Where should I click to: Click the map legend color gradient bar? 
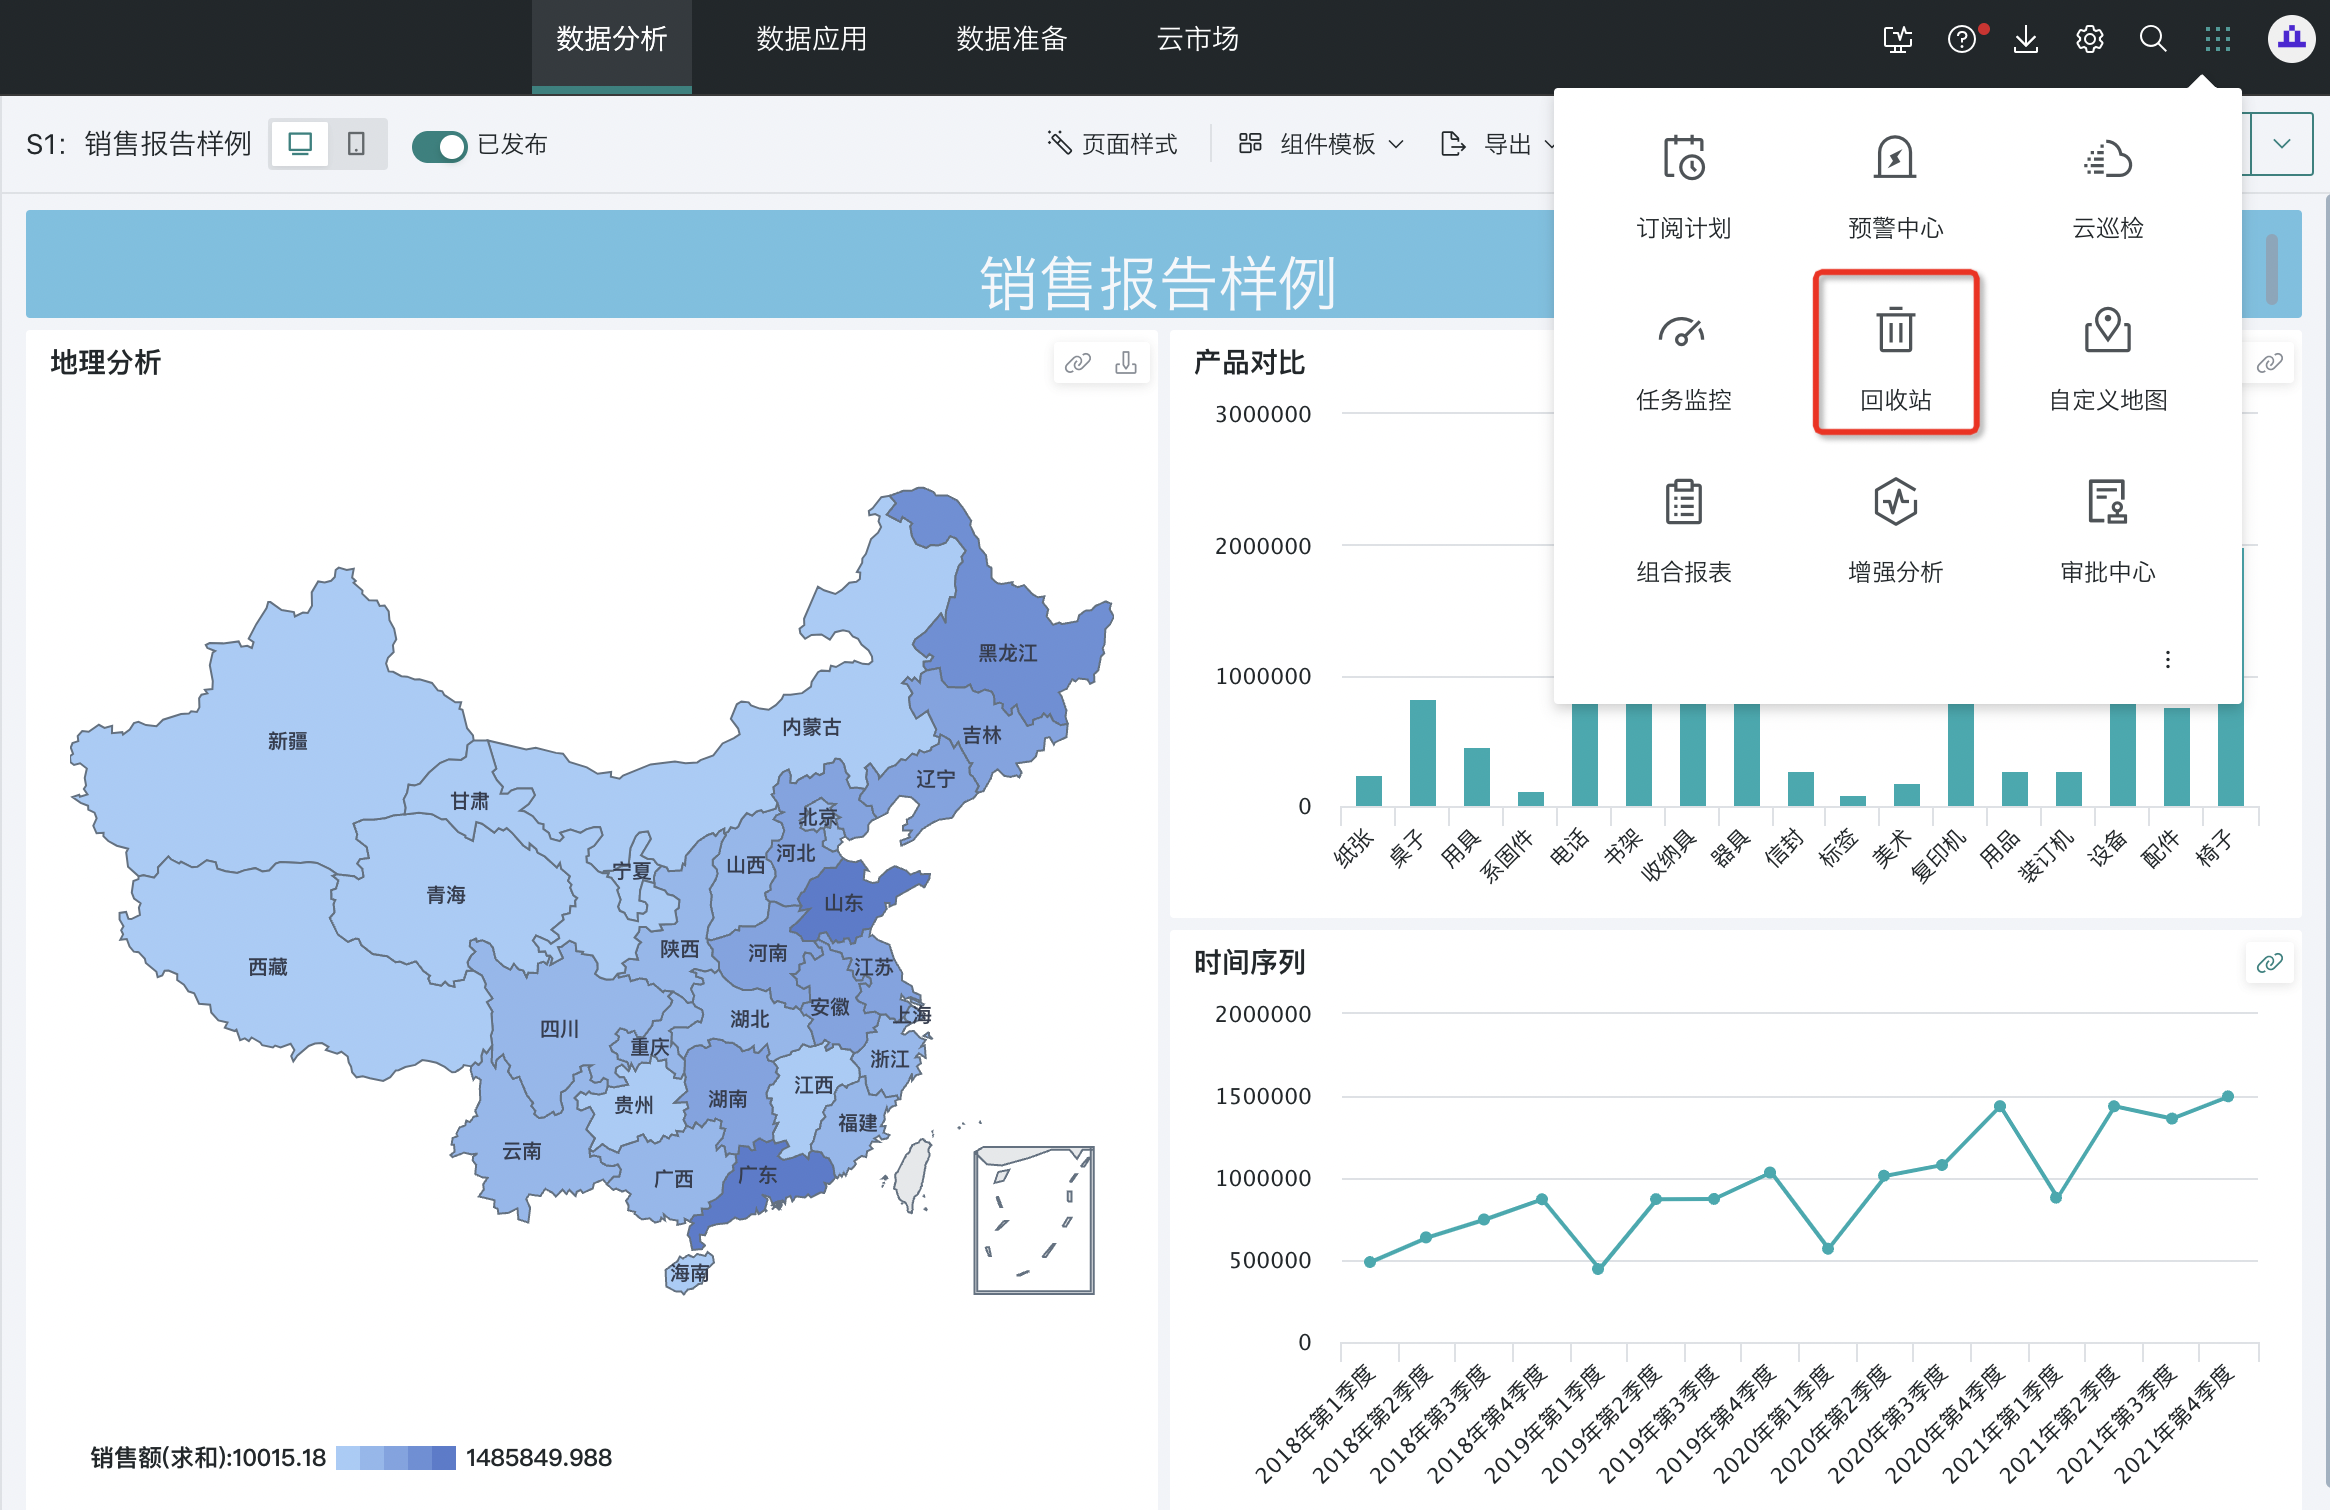(x=395, y=1458)
